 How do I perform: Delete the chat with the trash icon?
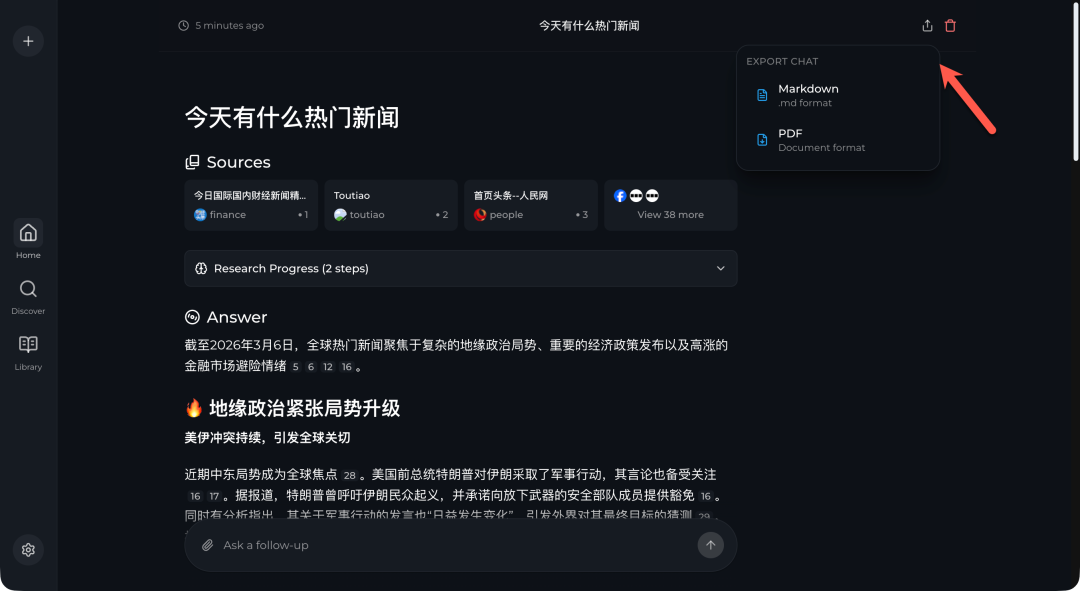[x=949, y=25]
